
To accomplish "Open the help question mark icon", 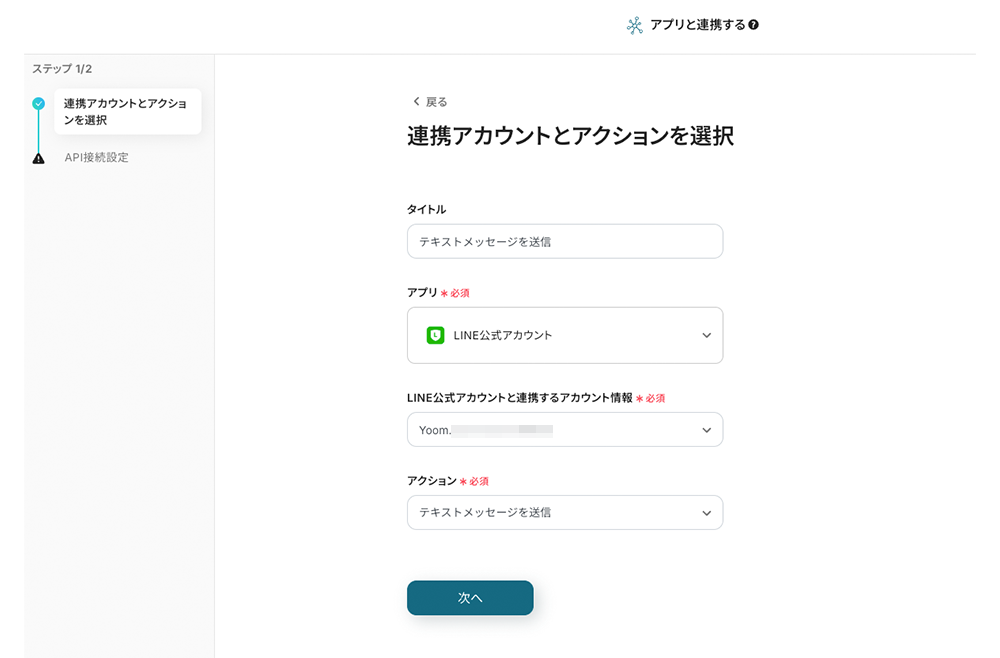I will pos(754,25).
